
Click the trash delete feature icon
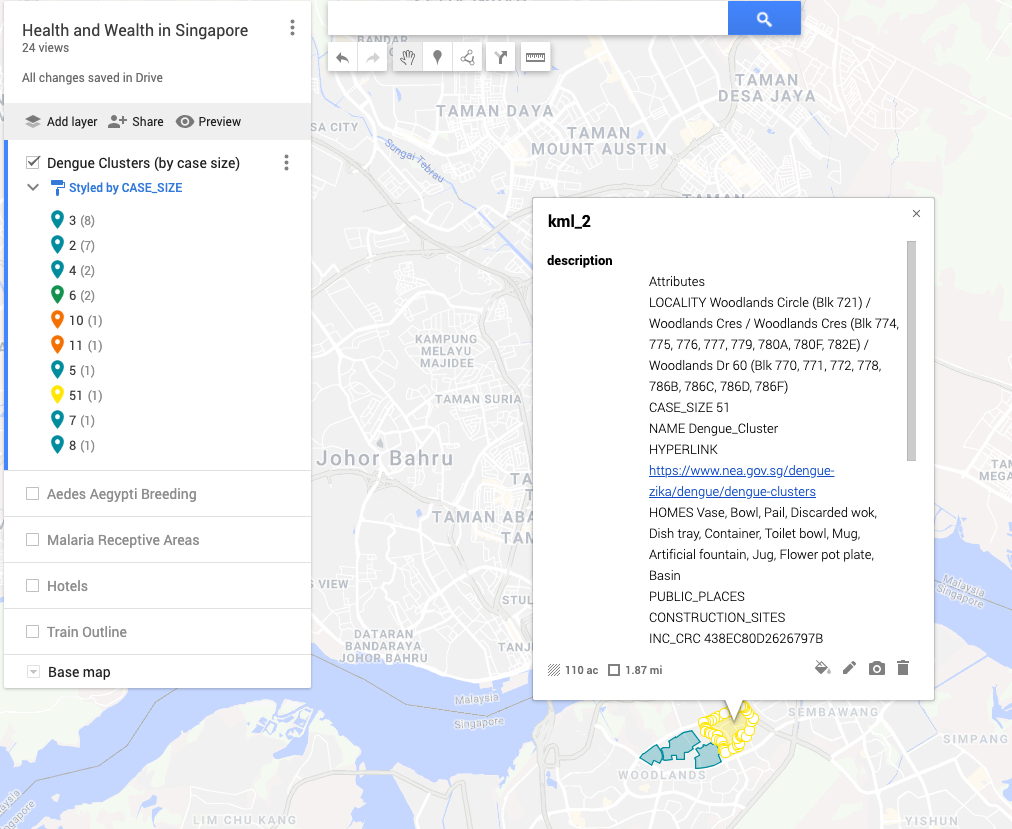pyautogui.click(x=904, y=668)
